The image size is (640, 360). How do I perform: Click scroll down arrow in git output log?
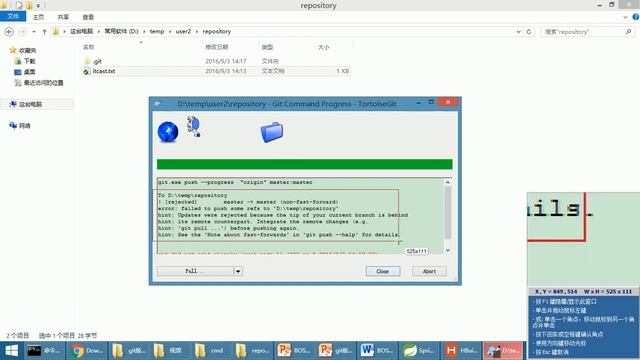click(448, 250)
